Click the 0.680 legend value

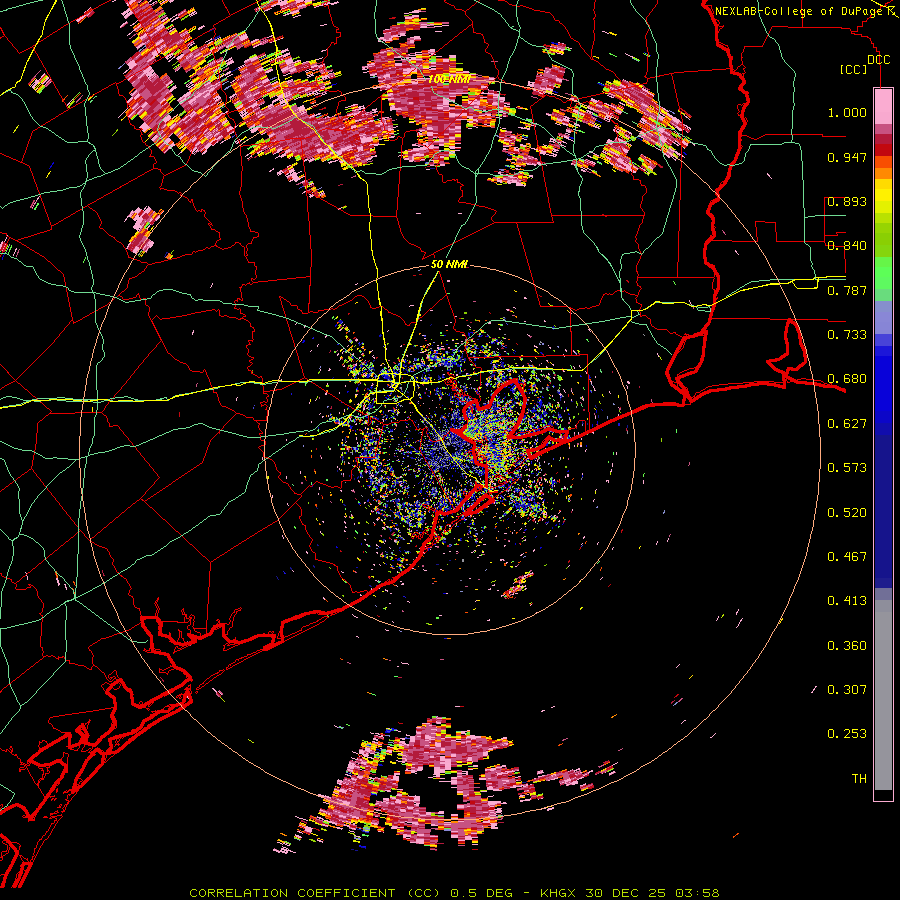pyautogui.click(x=847, y=379)
